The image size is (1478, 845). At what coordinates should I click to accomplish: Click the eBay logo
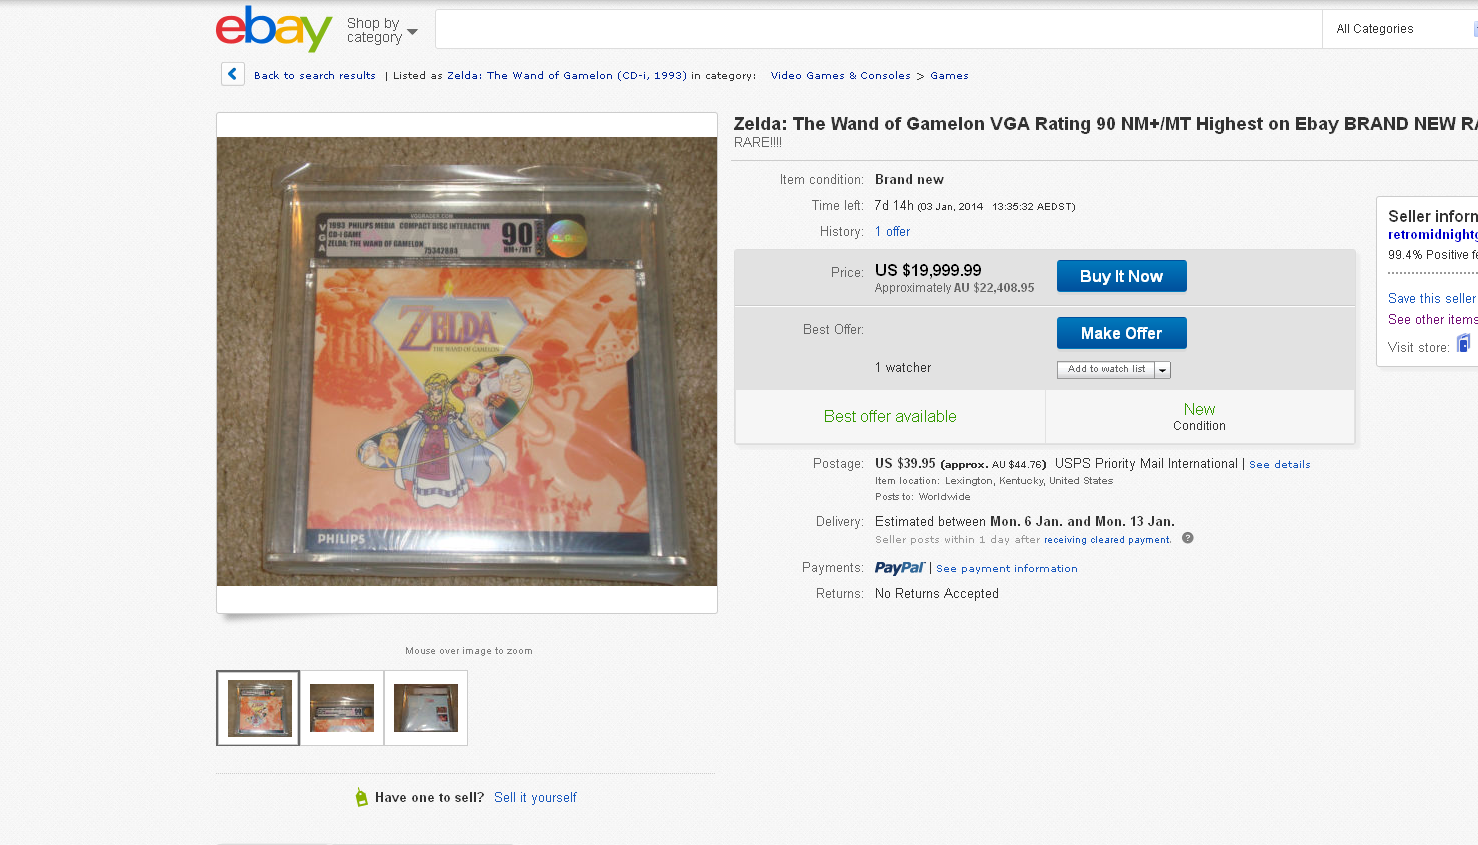click(x=274, y=28)
